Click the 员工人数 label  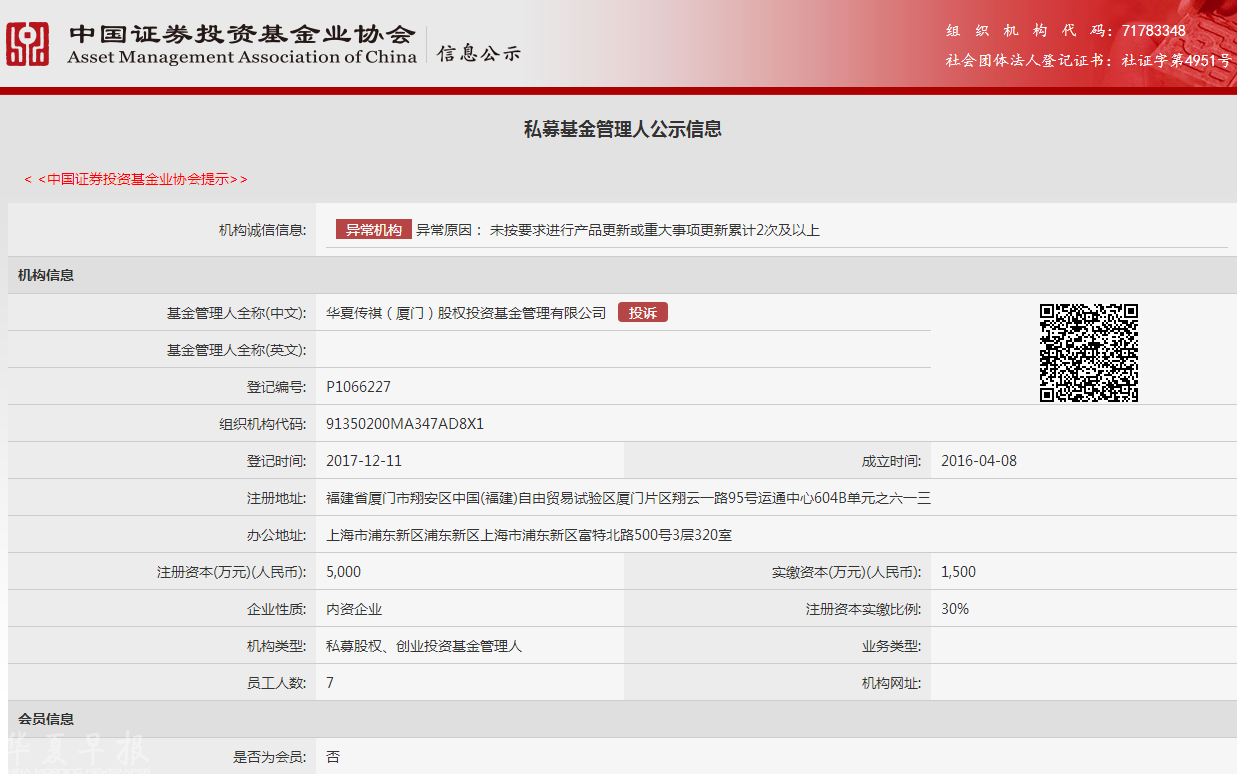[x=276, y=683]
